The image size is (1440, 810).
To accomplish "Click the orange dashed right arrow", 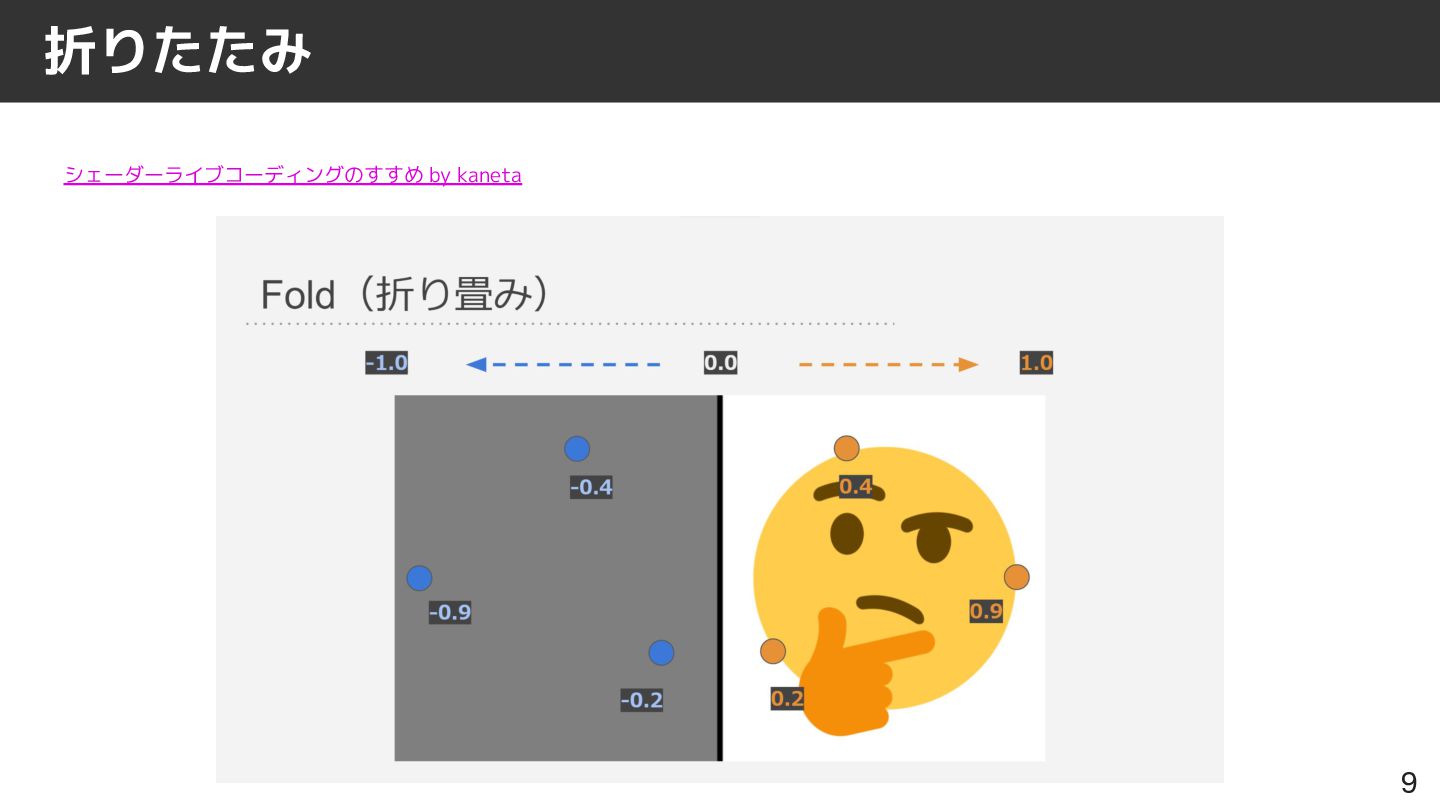I will [x=888, y=364].
